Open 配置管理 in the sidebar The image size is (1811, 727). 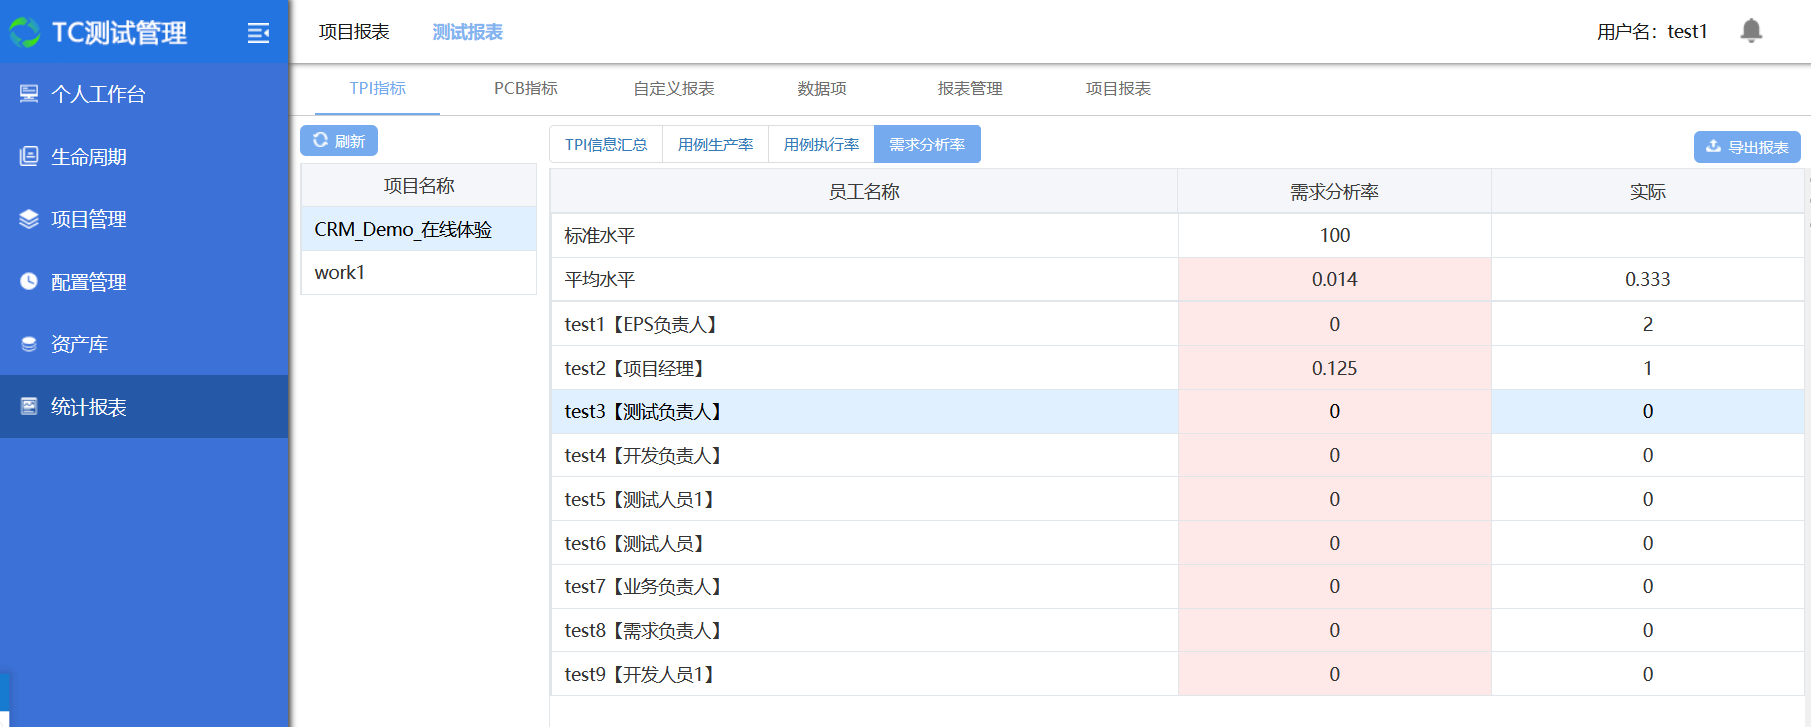coord(88,282)
